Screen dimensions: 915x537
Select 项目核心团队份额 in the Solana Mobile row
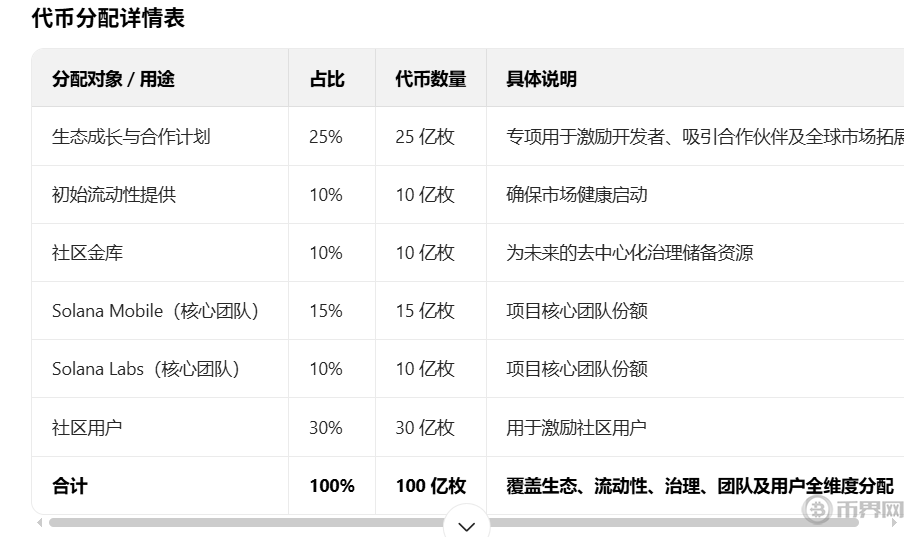pos(577,311)
